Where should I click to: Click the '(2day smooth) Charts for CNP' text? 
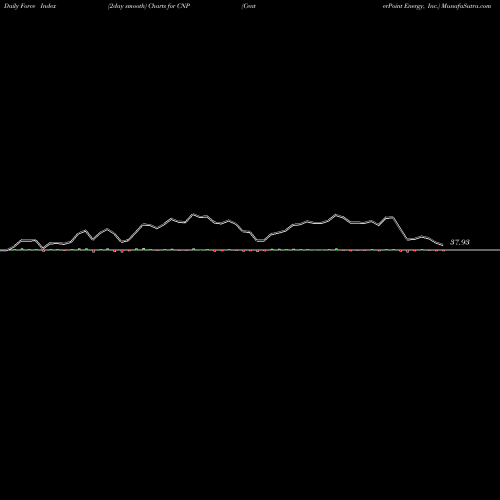coord(149,6)
